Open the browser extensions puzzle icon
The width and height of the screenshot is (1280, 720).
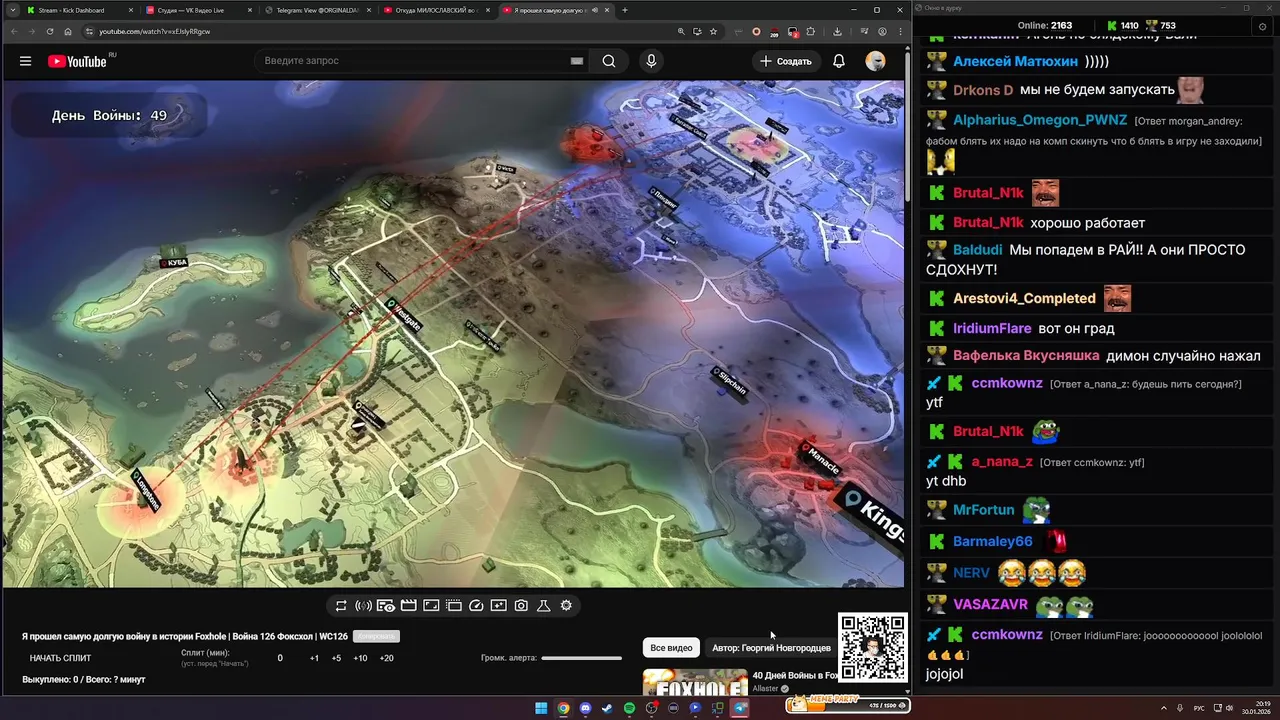click(811, 31)
